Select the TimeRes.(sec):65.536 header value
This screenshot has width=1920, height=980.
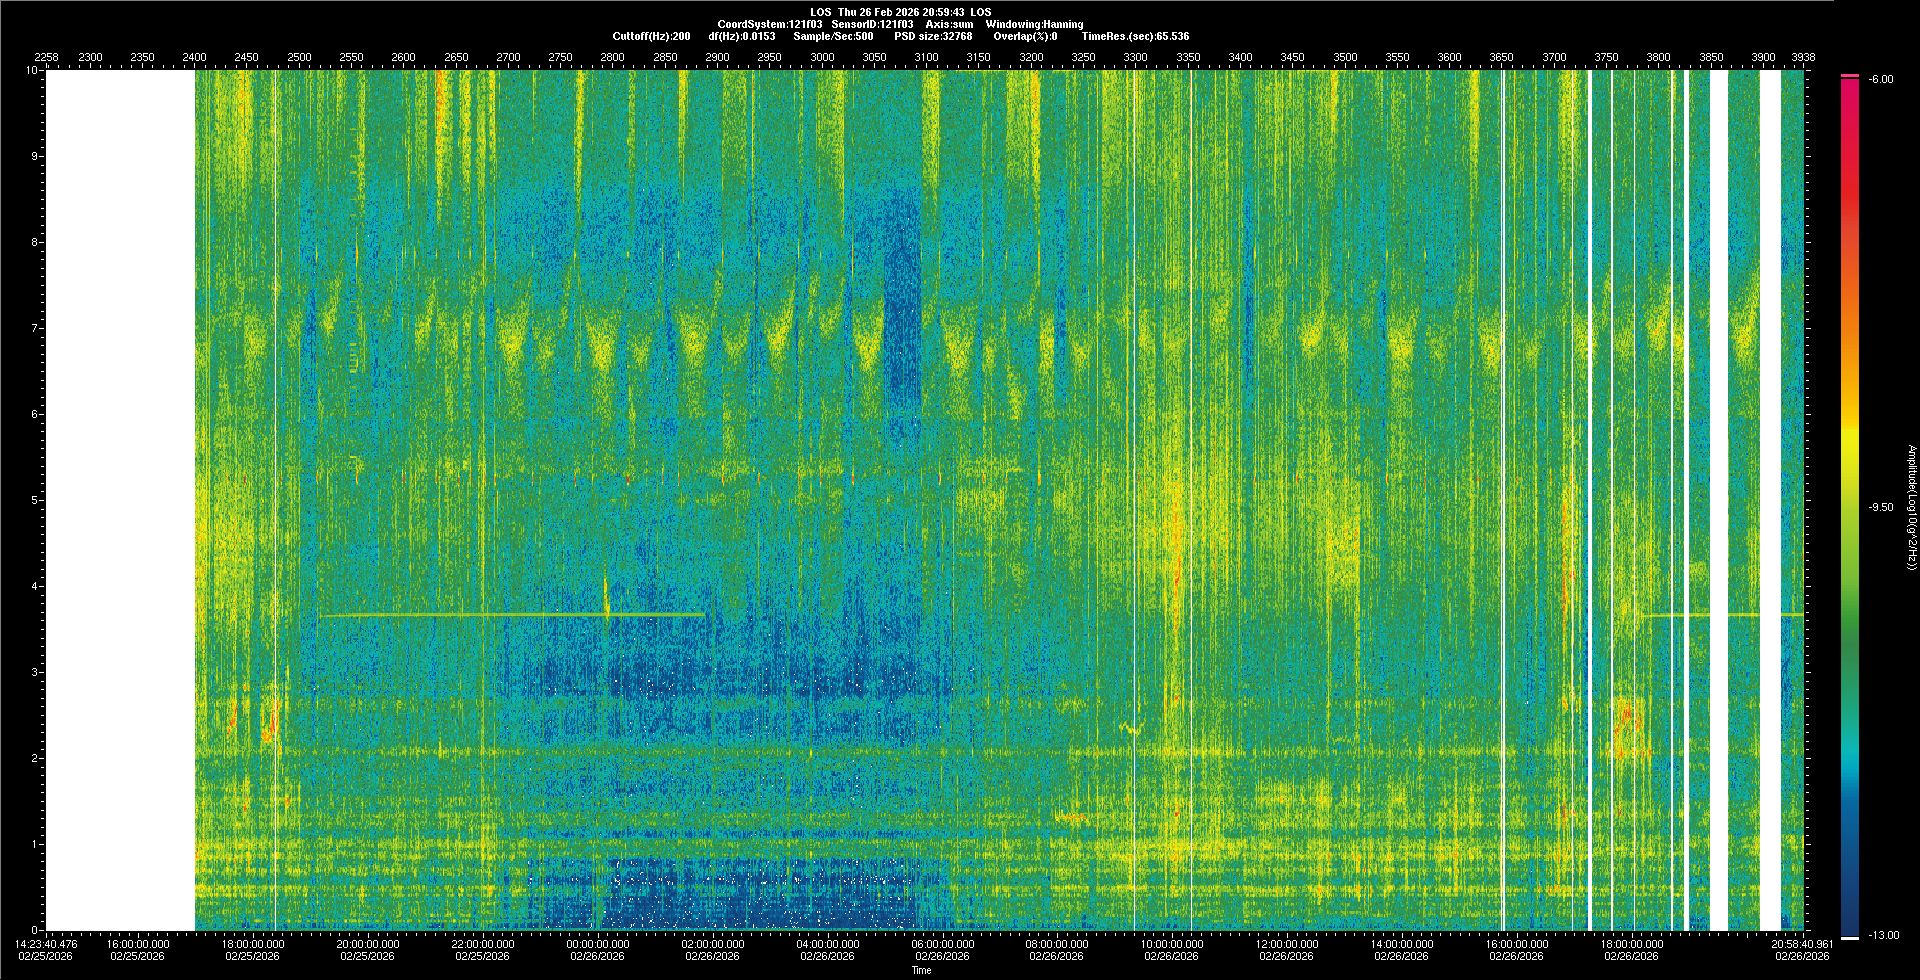tap(1135, 36)
